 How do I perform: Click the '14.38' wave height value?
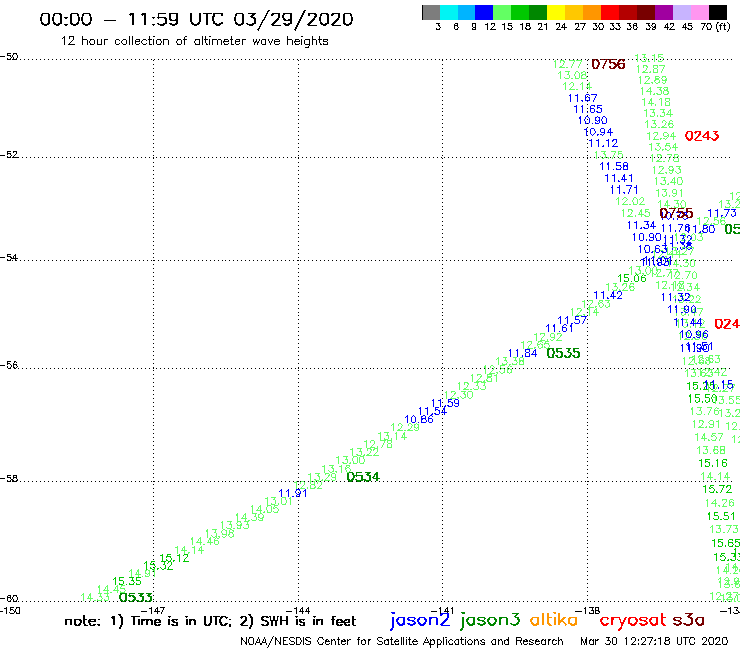(654, 91)
